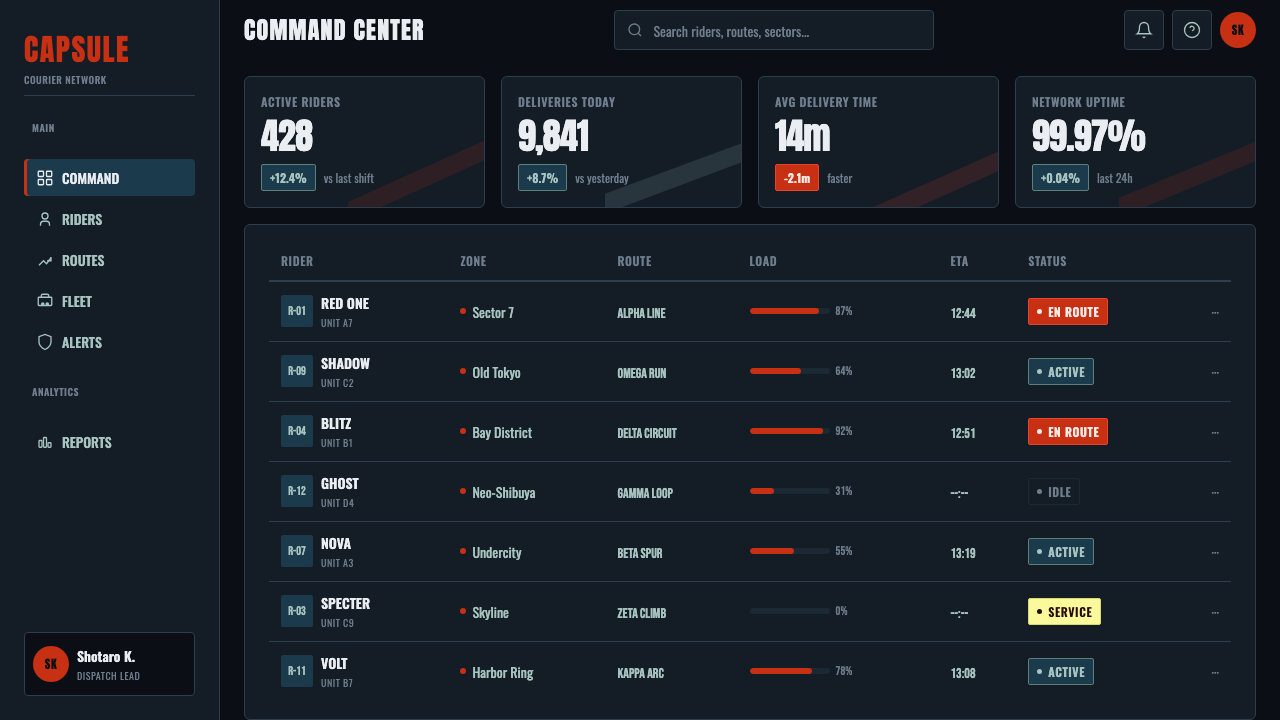The image size is (1280, 720).
Task: Click the Command grid icon in sidebar
Action: tap(45, 178)
